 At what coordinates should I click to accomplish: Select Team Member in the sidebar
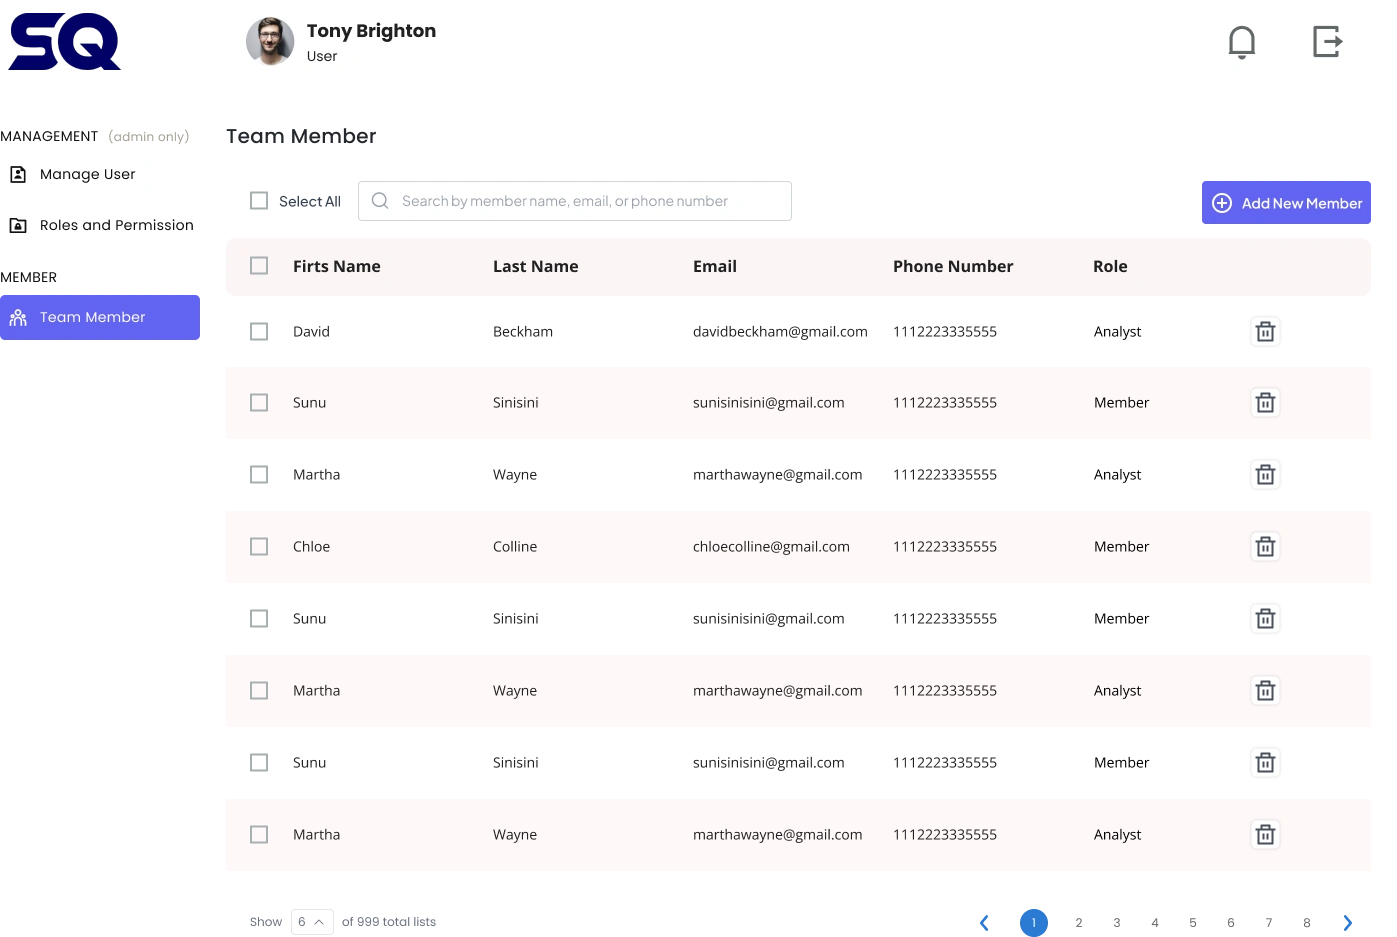100,317
